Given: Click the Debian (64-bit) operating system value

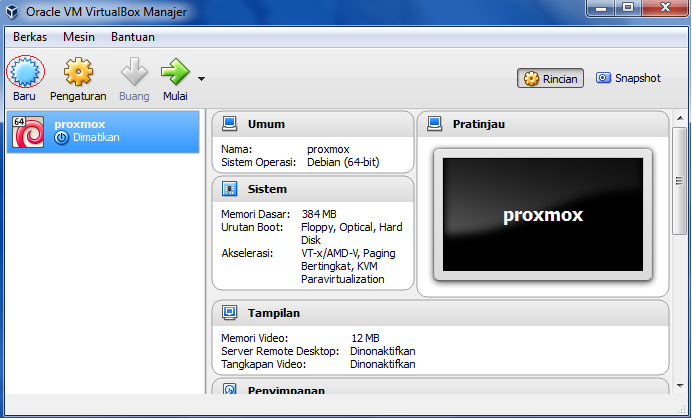Looking at the screenshot, I should click(343, 162).
